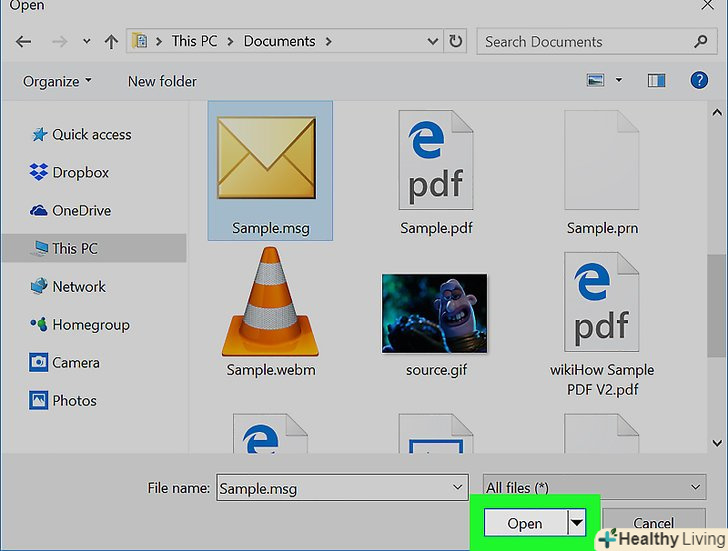Go to OneDrive in navigation pane
The width and height of the screenshot is (728, 551).
pos(81,211)
